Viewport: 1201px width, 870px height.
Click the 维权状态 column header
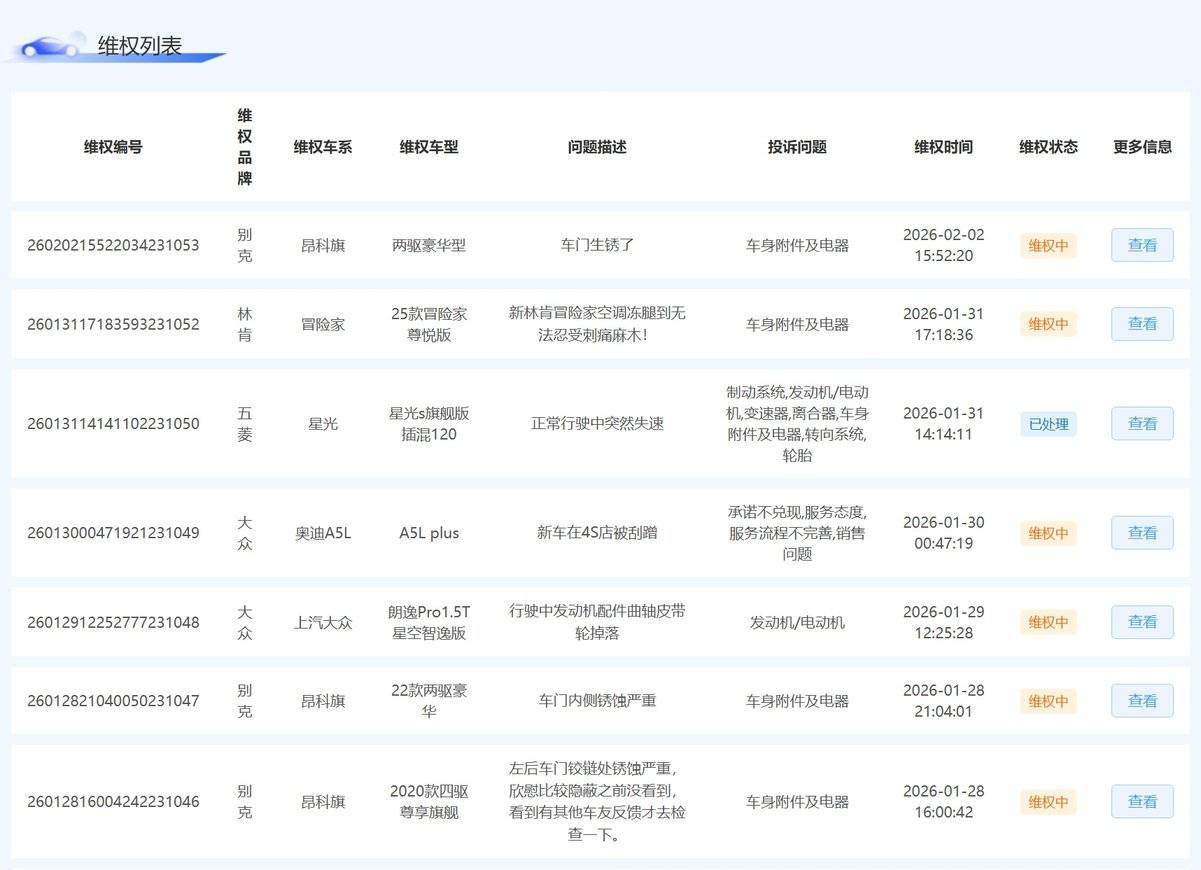pos(1048,147)
